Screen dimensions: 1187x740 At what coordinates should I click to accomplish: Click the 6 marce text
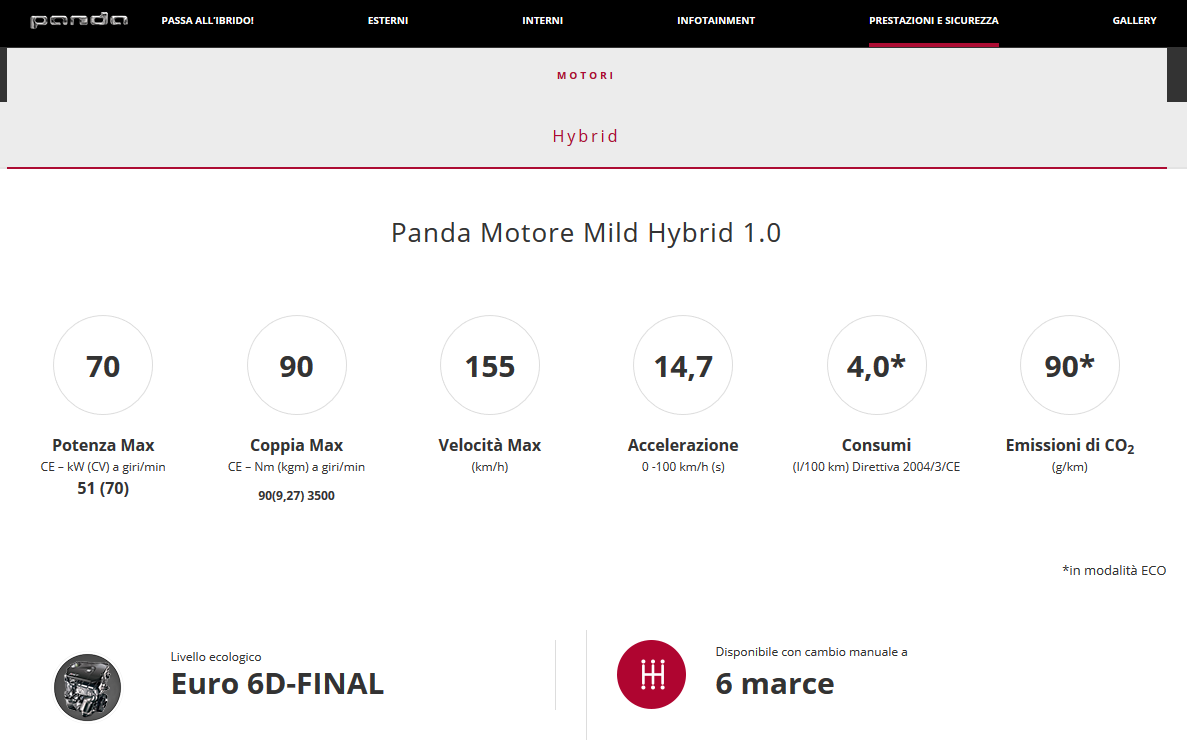[774, 684]
